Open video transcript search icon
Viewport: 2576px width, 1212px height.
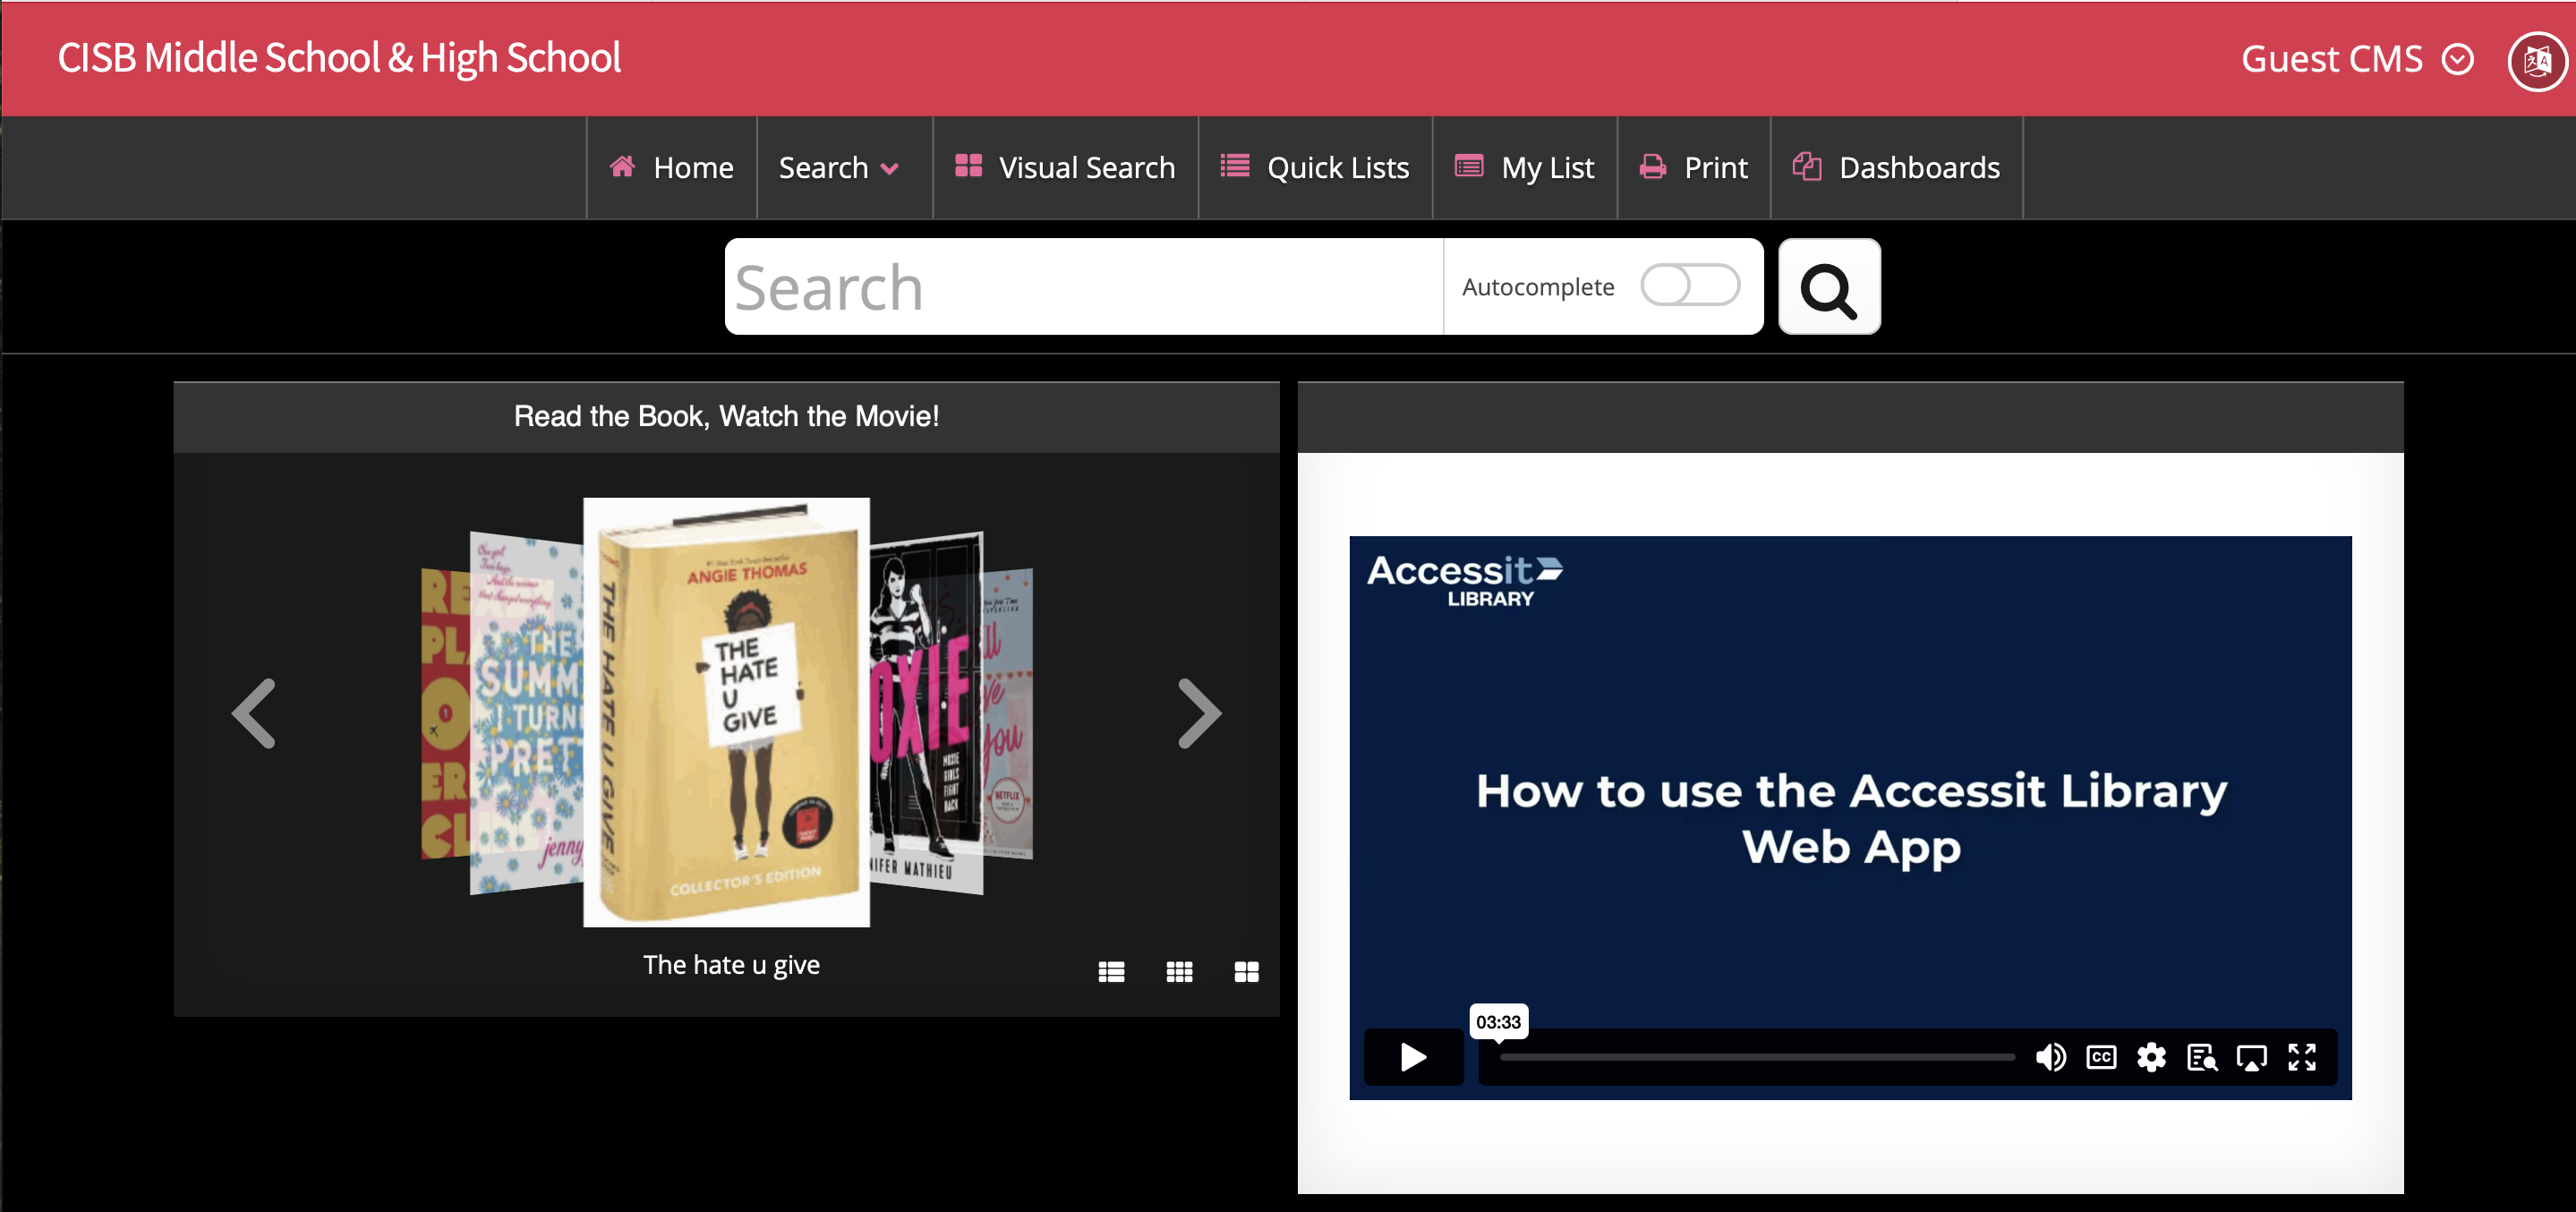click(x=2201, y=1057)
